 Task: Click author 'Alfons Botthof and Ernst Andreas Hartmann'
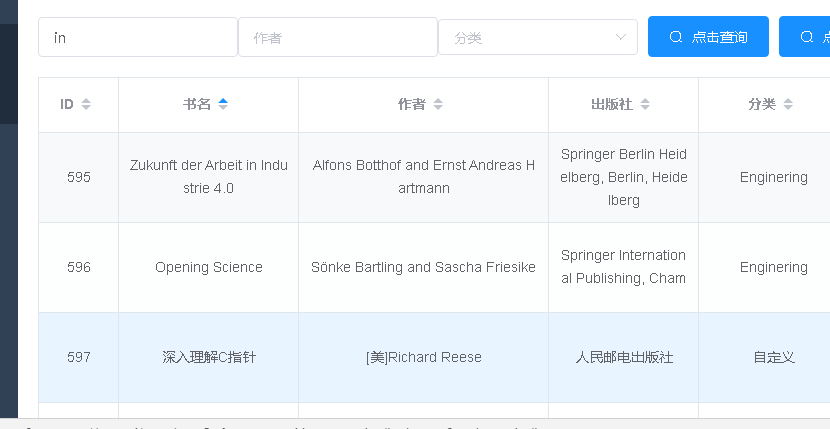pos(423,177)
